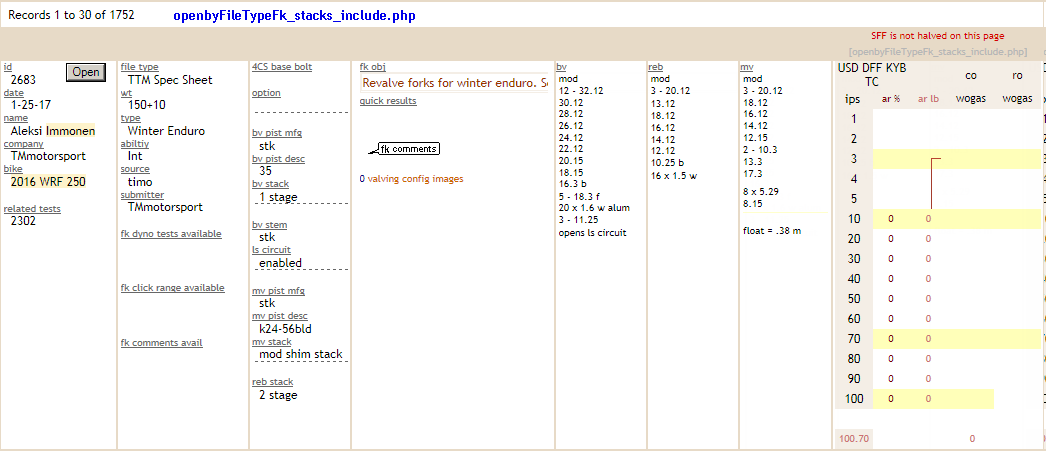
Task: Click the Open button for record 2683
Action: 85,72
